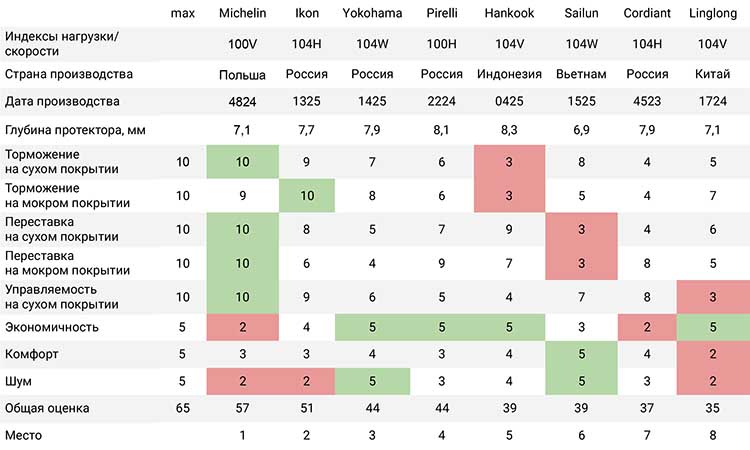Image resolution: width=750 pixels, height=450 pixels.
Task: Click Michelin total score 57
Action: click(243, 408)
